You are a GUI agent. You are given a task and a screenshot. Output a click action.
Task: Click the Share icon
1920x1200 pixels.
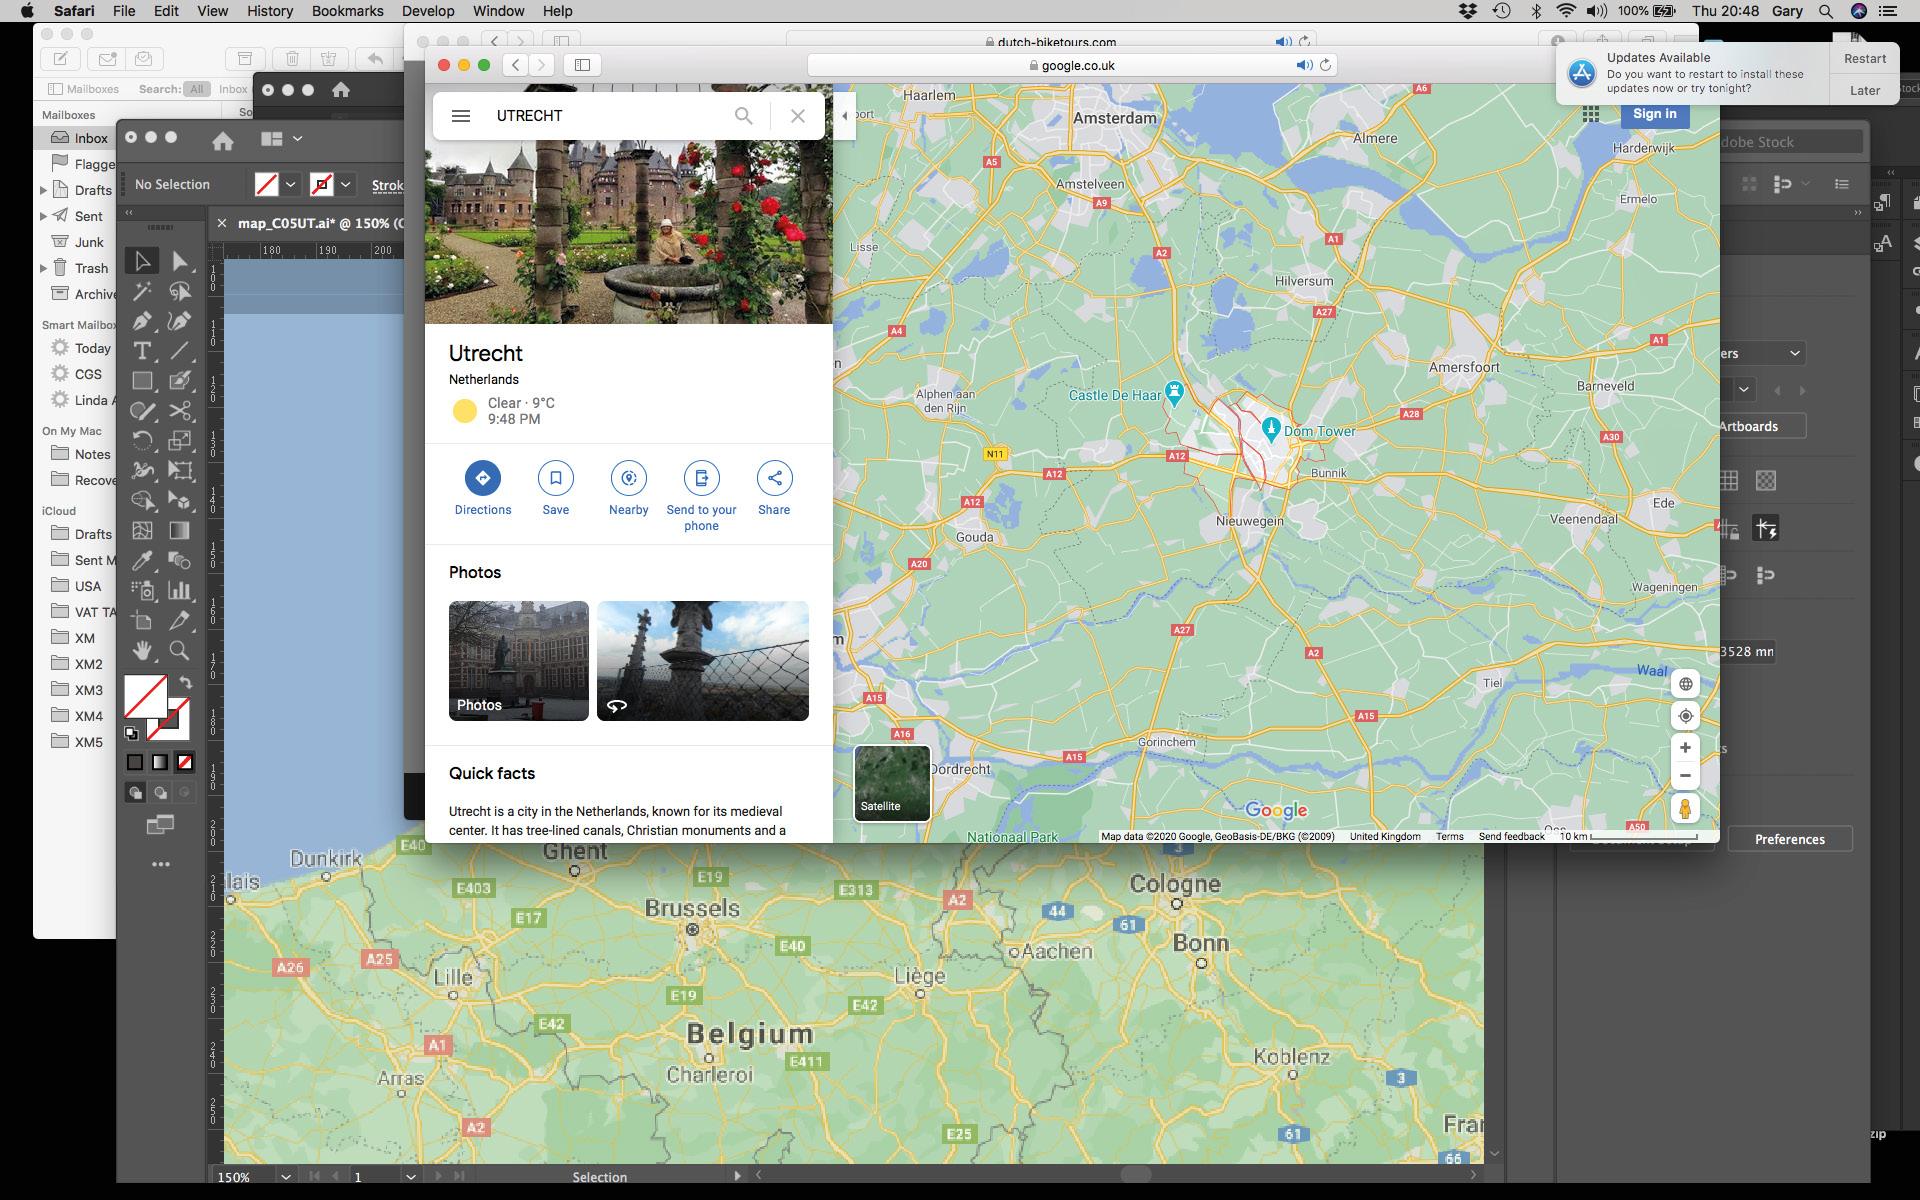tap(775, 478)
